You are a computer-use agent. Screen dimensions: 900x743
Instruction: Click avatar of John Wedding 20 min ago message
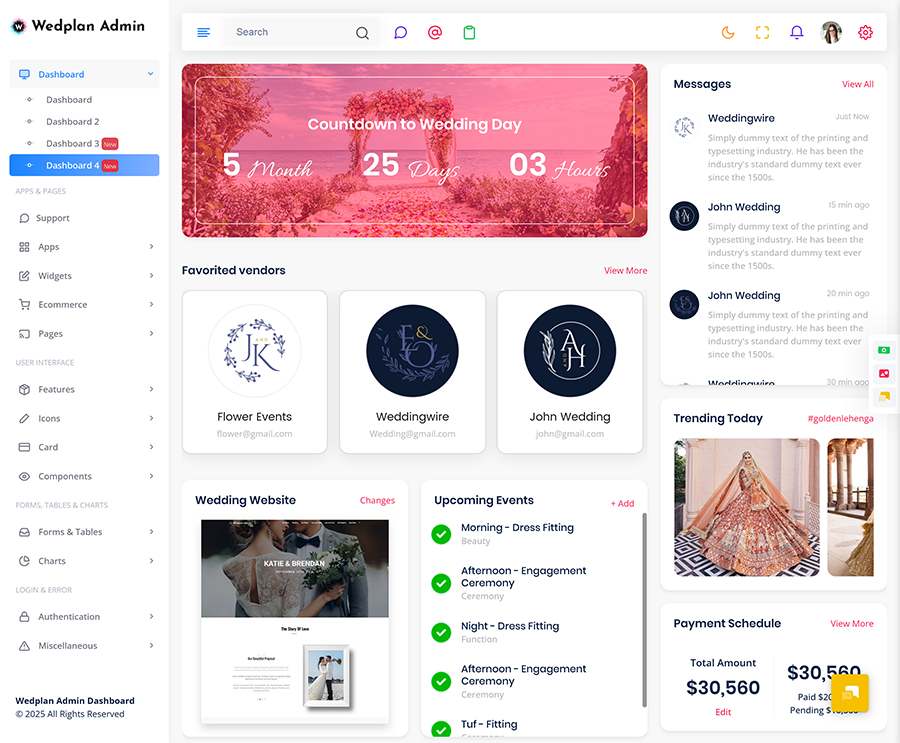click(684, 304)
